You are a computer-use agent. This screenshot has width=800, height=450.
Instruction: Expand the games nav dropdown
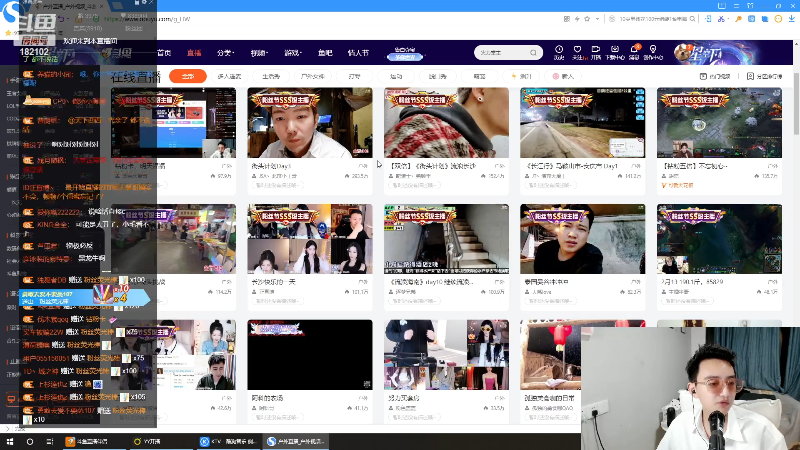pyautogui.click(x=293, y=53)
